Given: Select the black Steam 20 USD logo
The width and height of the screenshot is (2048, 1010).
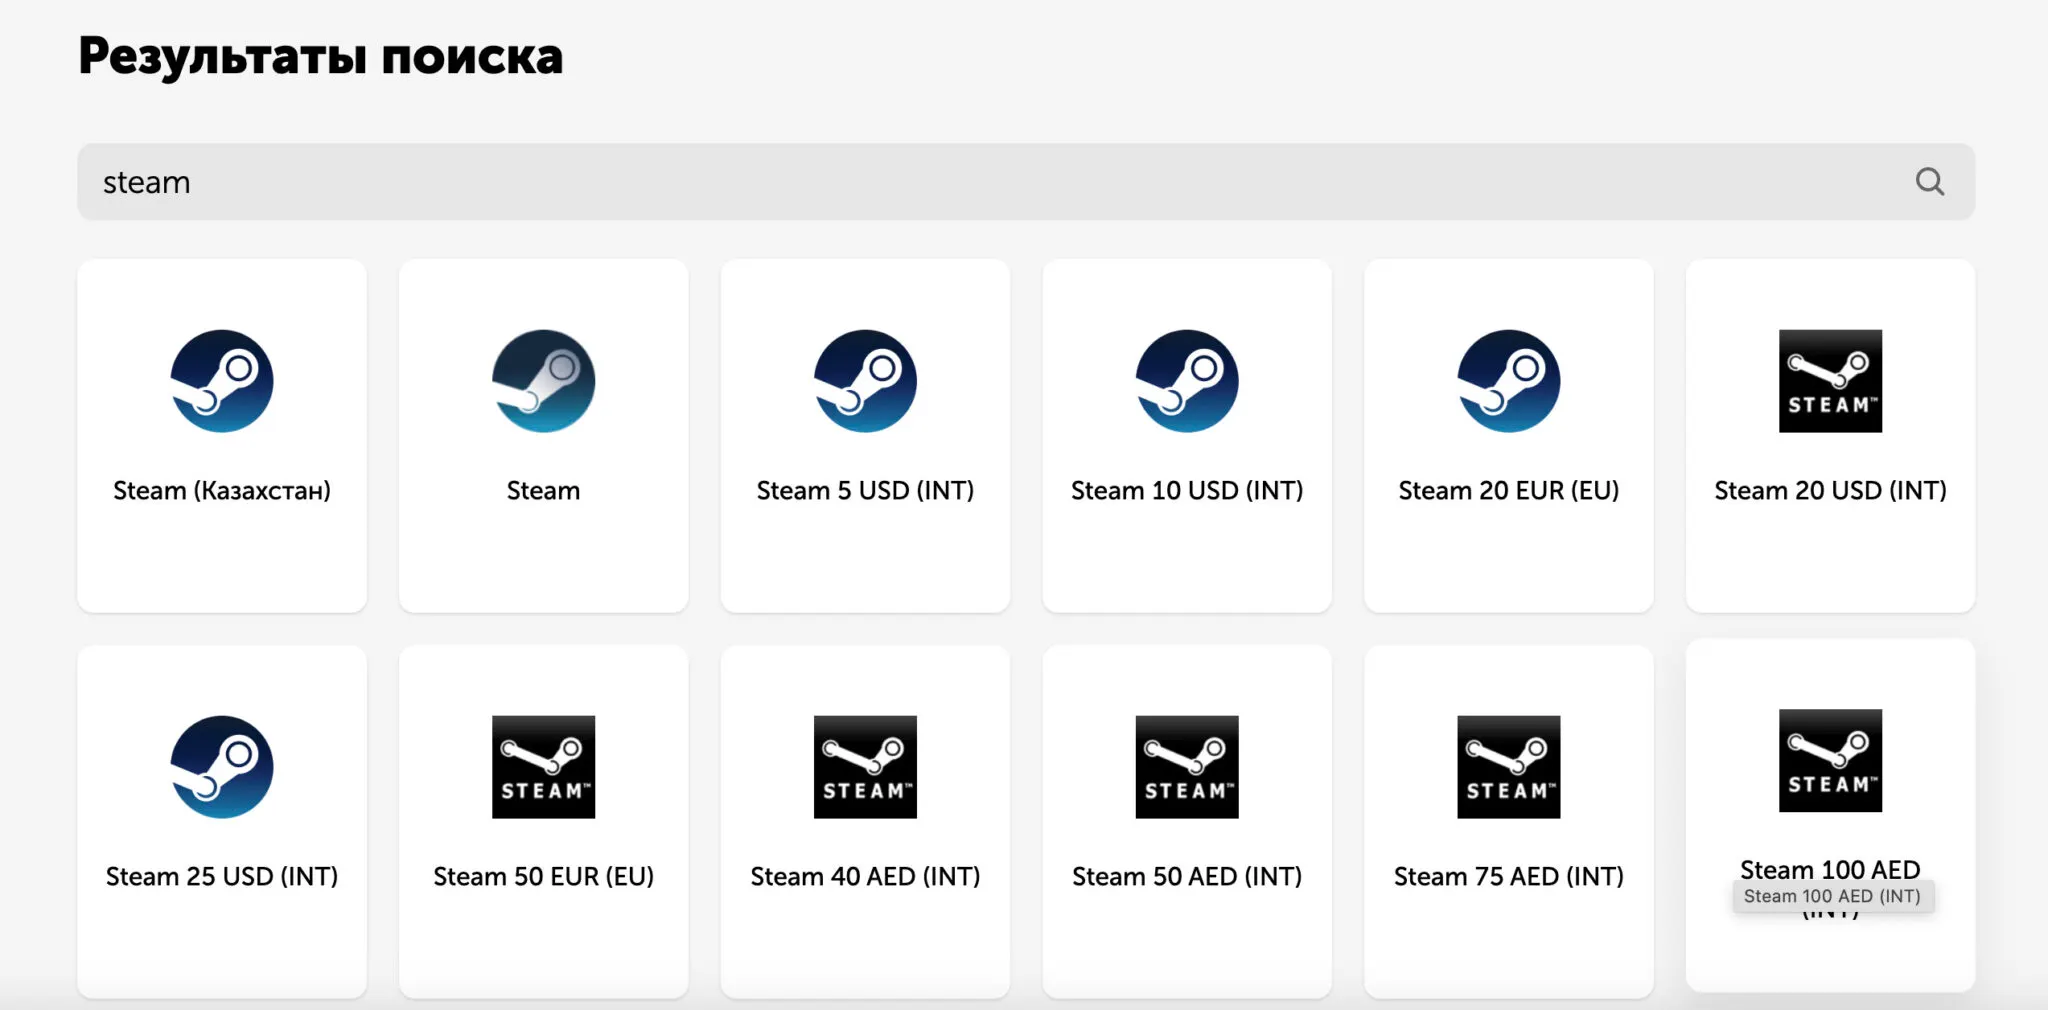Looking at the screenshot, I should 1830,381.
